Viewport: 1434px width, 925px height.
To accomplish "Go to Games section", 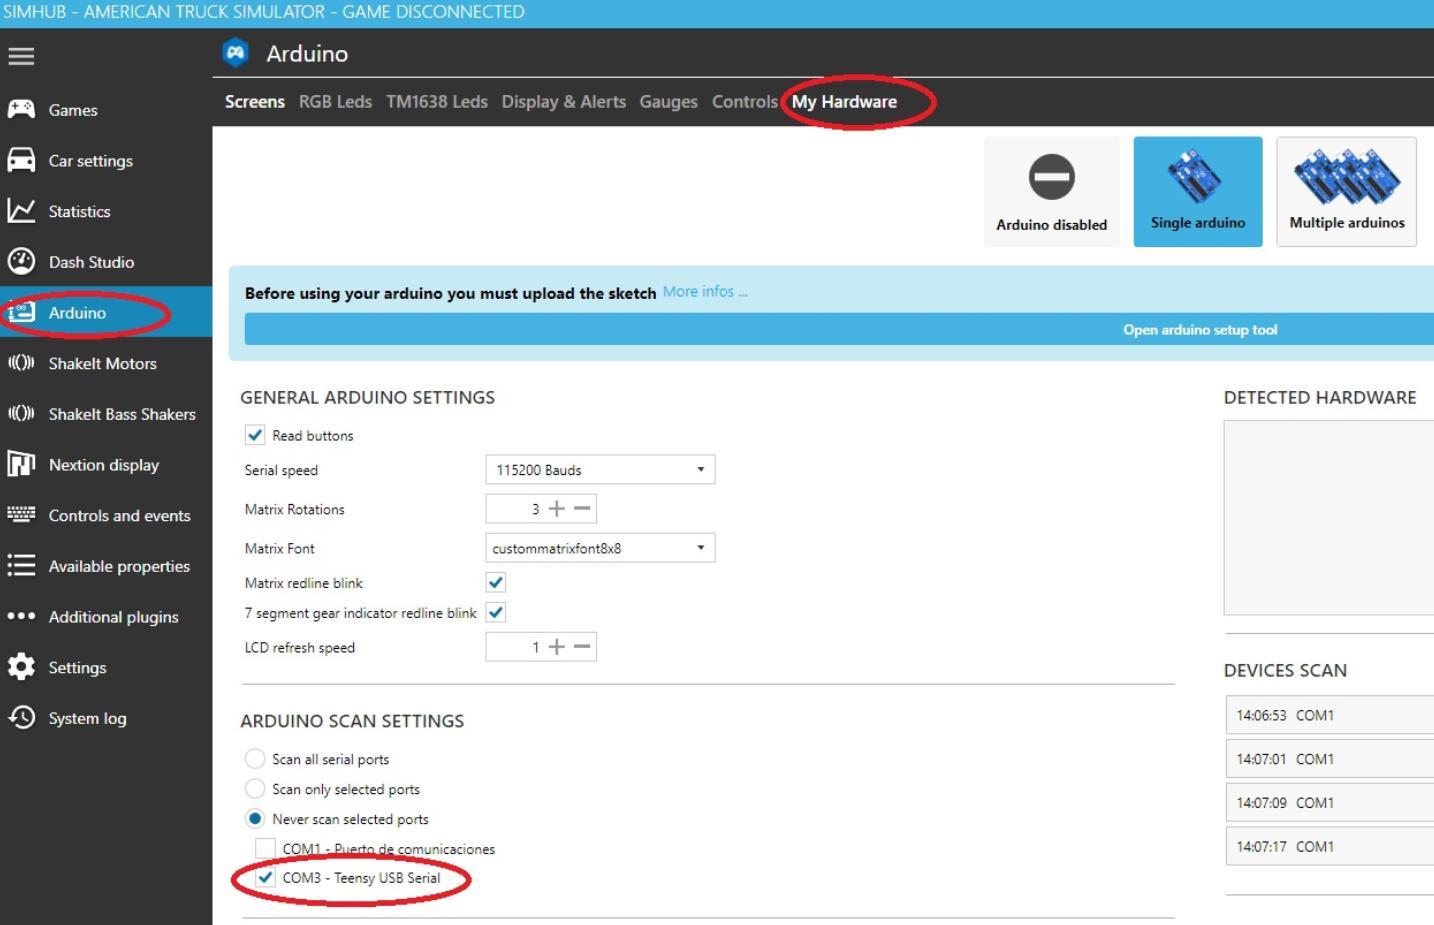I will point(73,110).
